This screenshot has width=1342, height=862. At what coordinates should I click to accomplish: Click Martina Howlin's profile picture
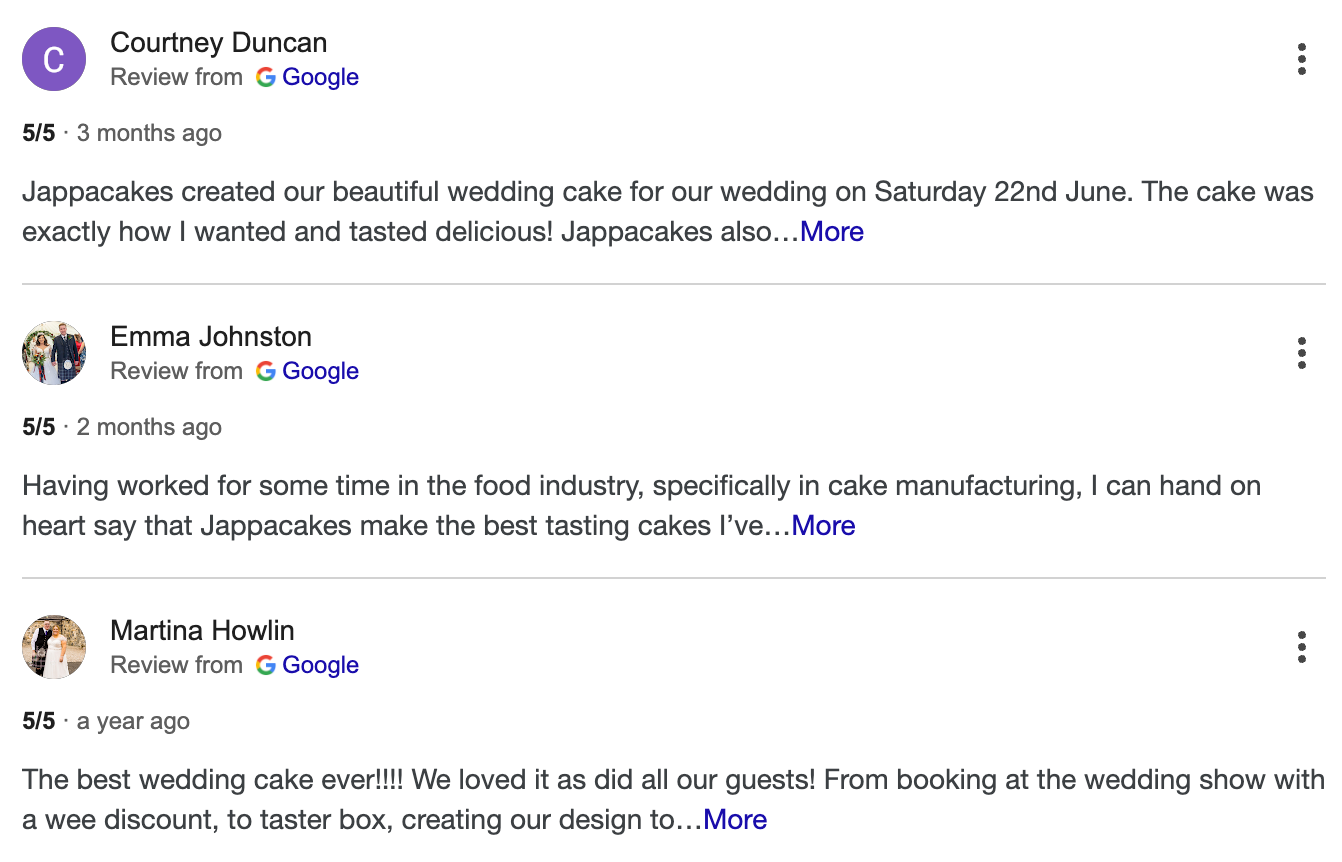[53, 647]
